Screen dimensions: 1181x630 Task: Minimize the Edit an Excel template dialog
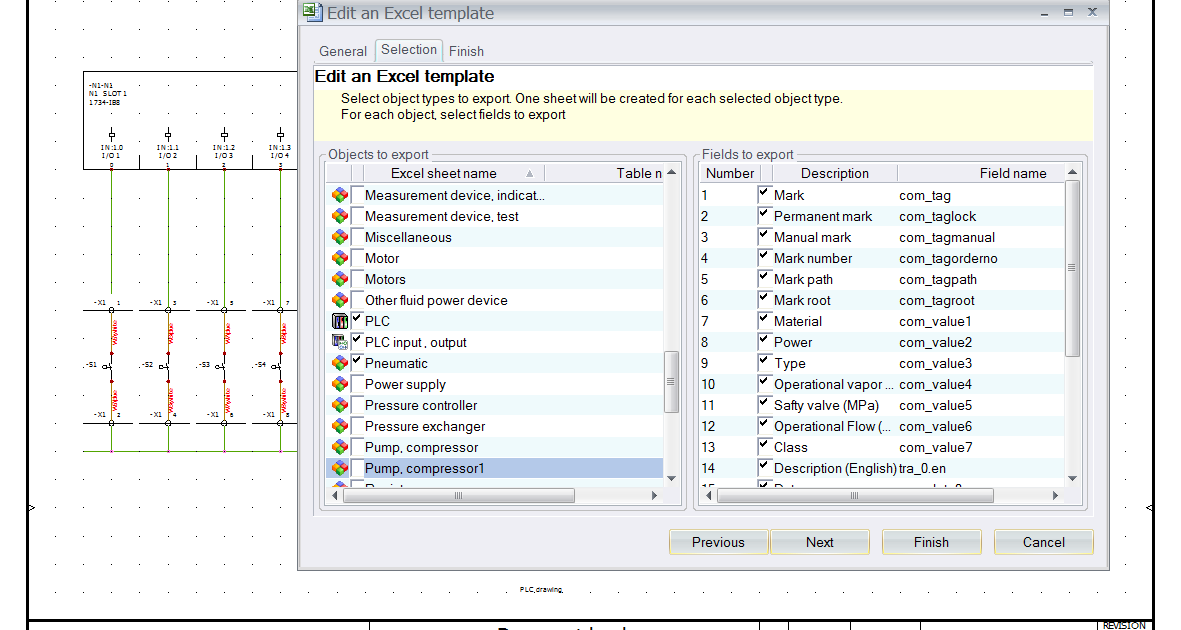[x=1044, y=13]
